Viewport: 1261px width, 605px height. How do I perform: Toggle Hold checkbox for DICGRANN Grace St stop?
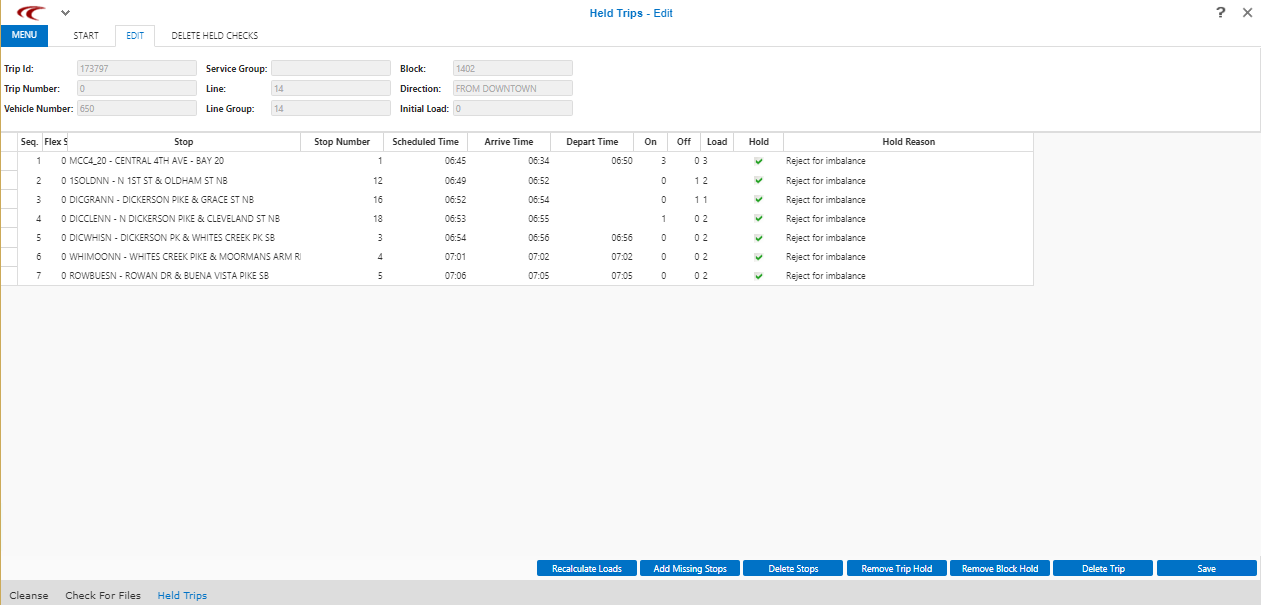point(758,200)
